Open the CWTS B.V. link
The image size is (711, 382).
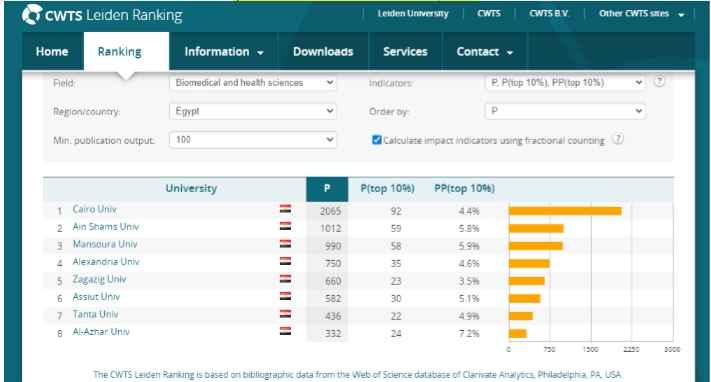click(549, 14)
